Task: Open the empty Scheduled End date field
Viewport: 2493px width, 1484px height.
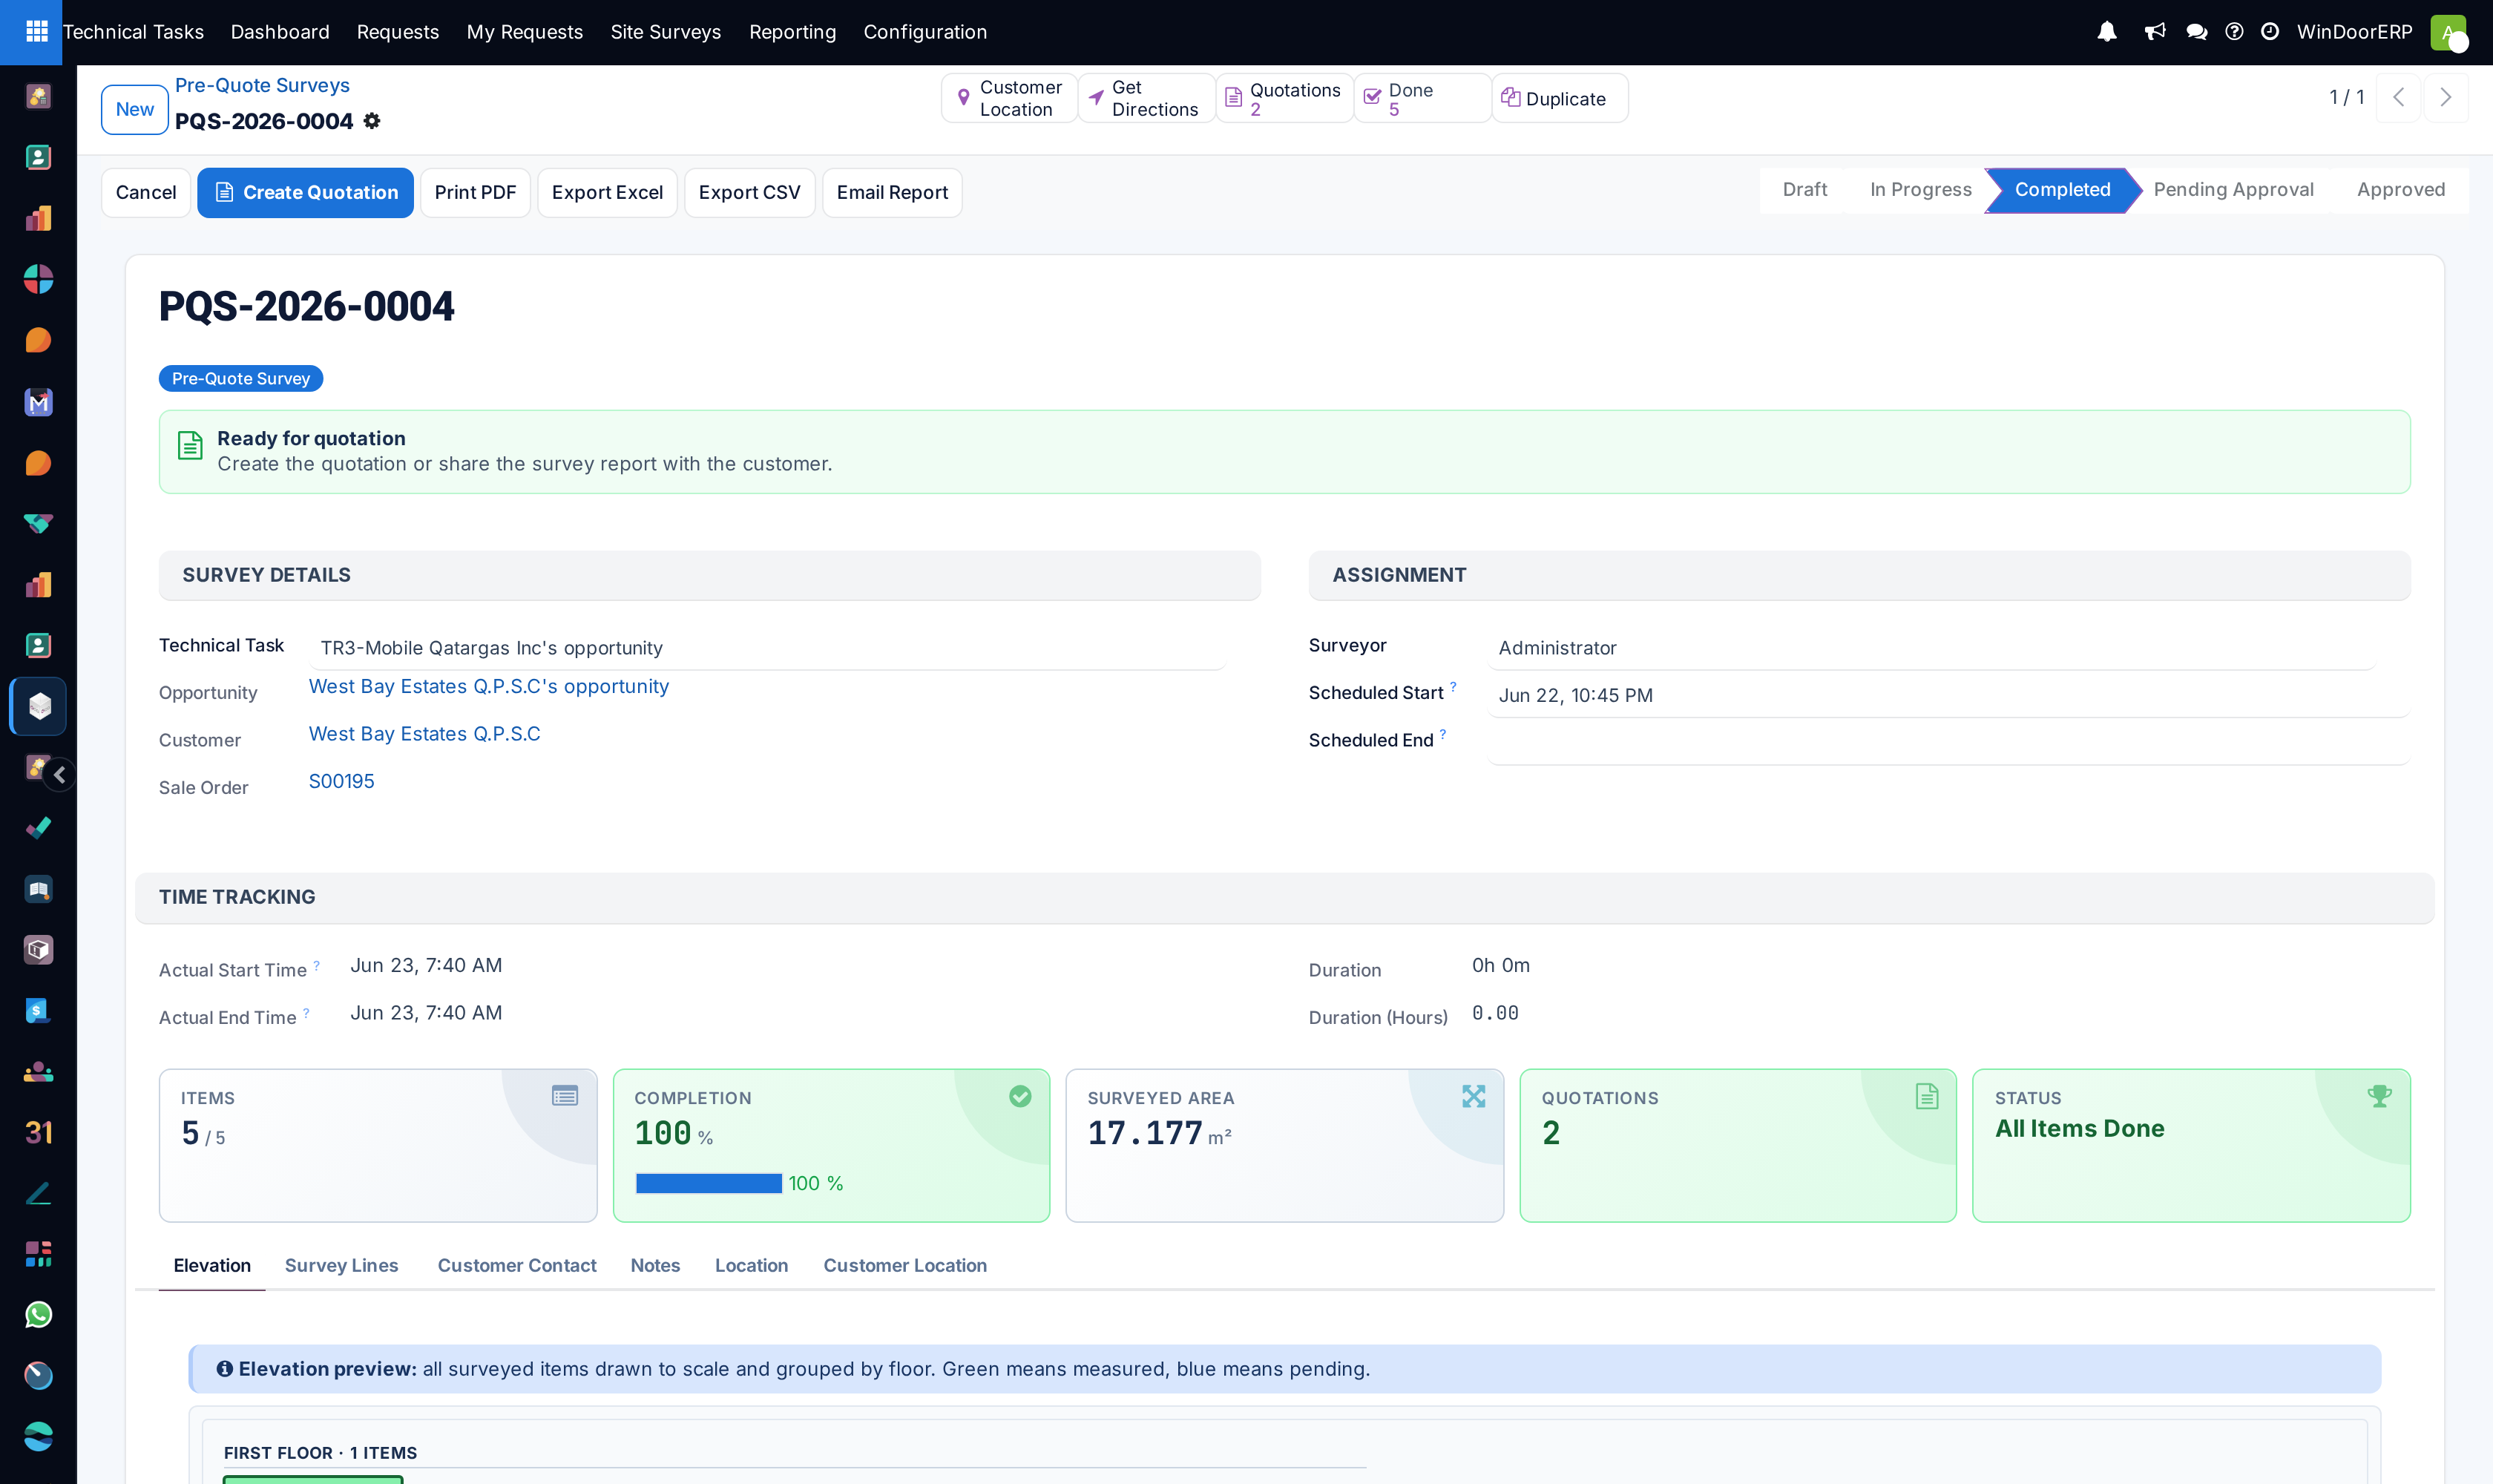Action: coord(1949,742)
